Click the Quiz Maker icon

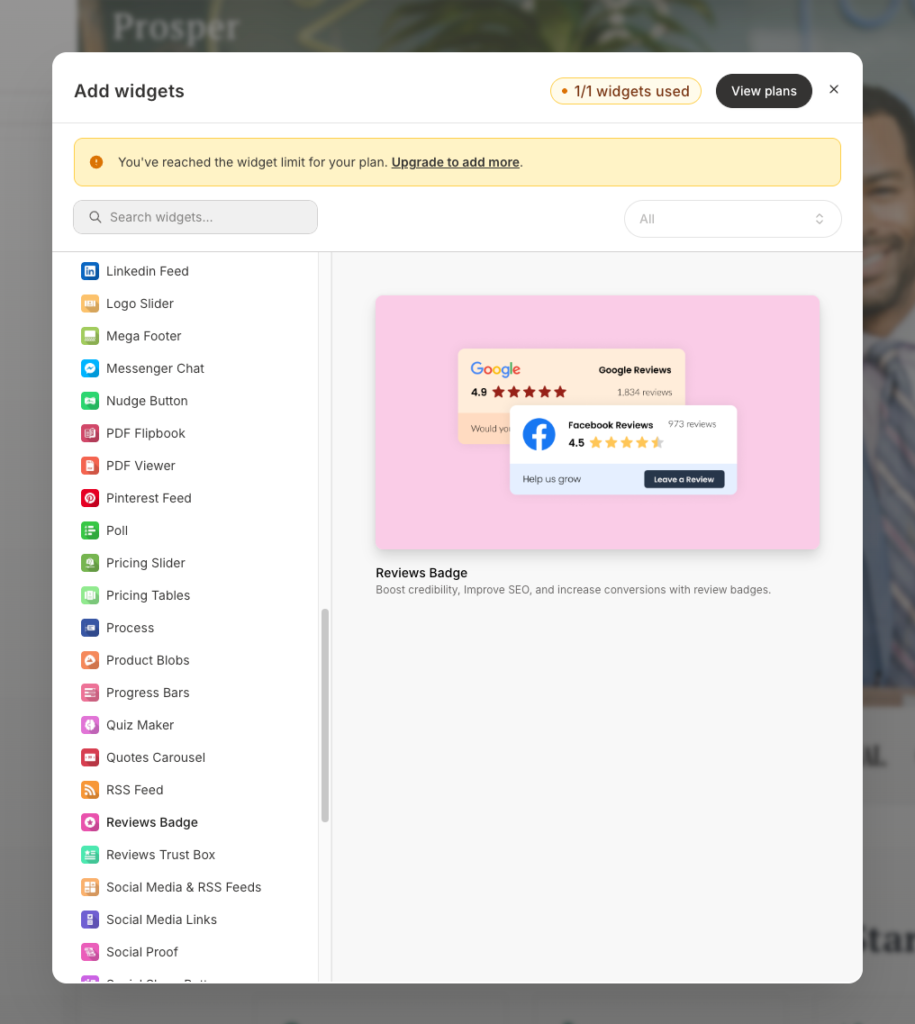click(89, 724)
